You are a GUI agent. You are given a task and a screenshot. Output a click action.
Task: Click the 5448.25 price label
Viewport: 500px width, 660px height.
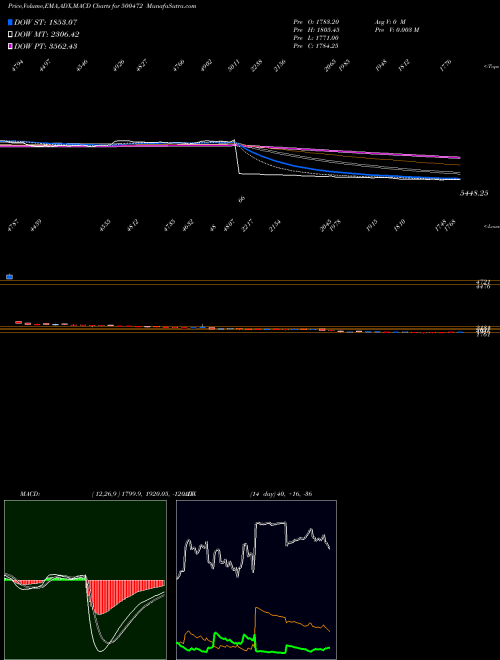tap(474, 193)
